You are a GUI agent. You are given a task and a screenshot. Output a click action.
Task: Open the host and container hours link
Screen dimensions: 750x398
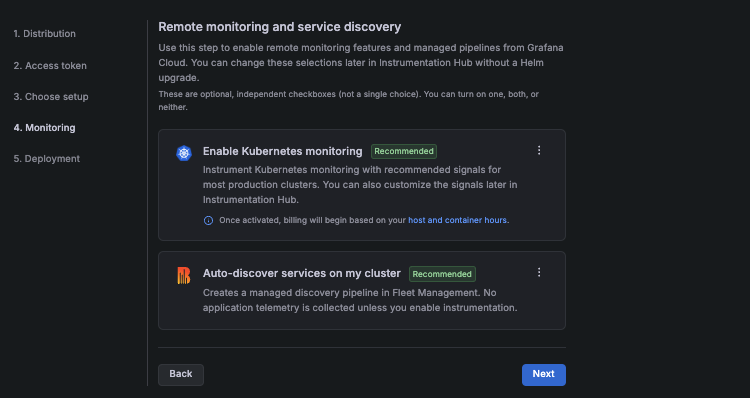(x=457, y=220)
